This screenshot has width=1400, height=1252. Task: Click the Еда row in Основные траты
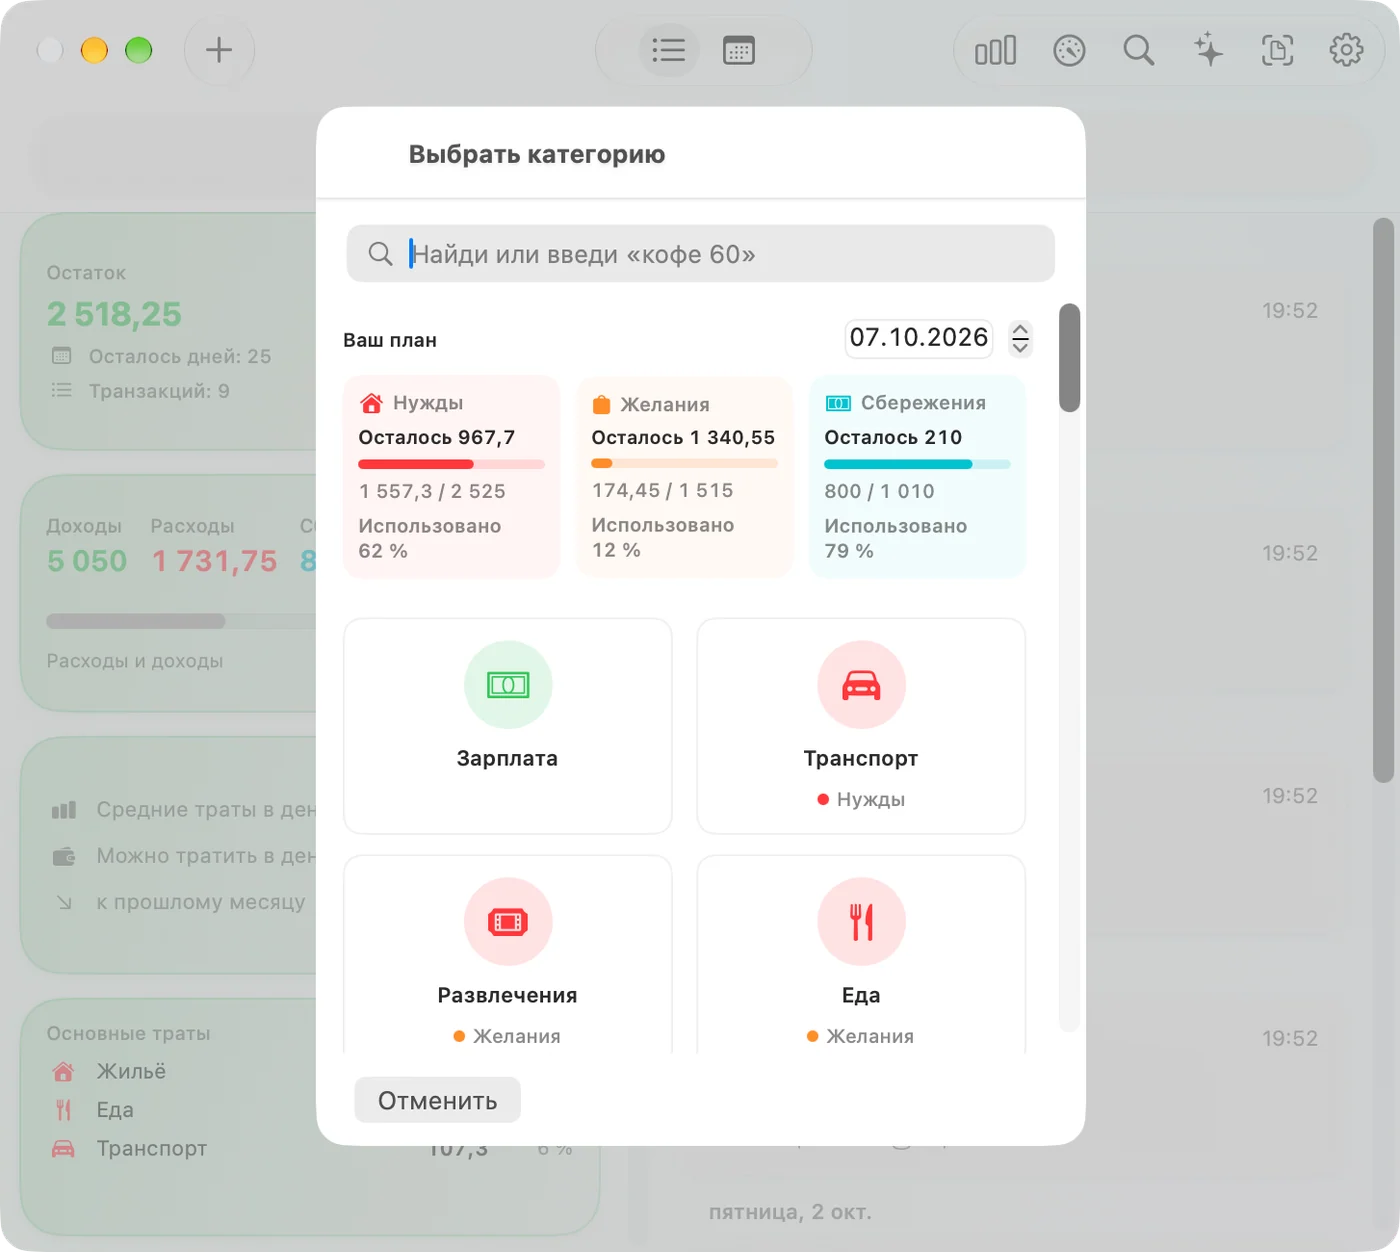pos(92,1110)
